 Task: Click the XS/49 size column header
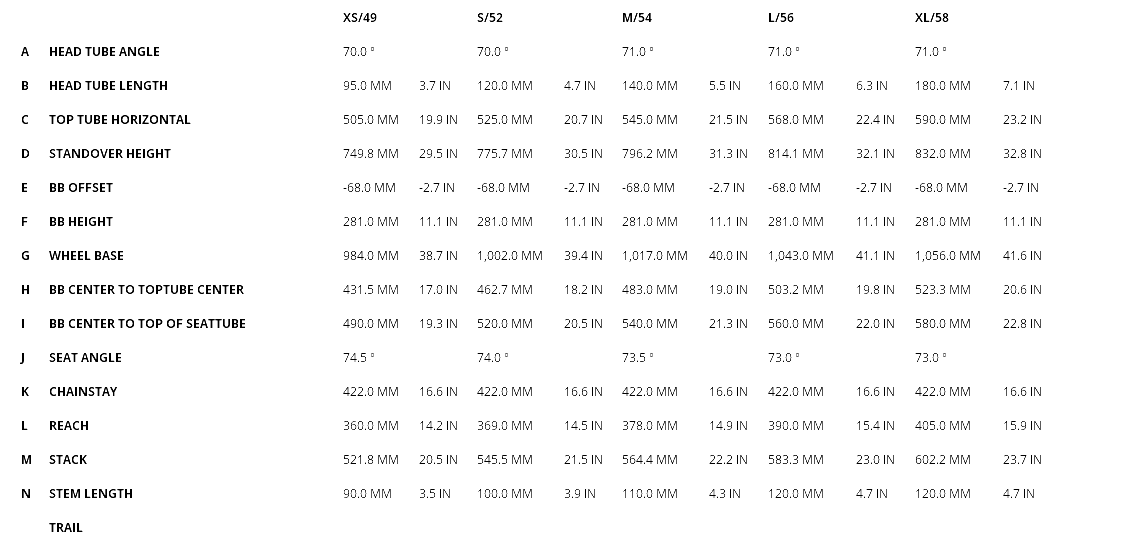pos(360,18)
